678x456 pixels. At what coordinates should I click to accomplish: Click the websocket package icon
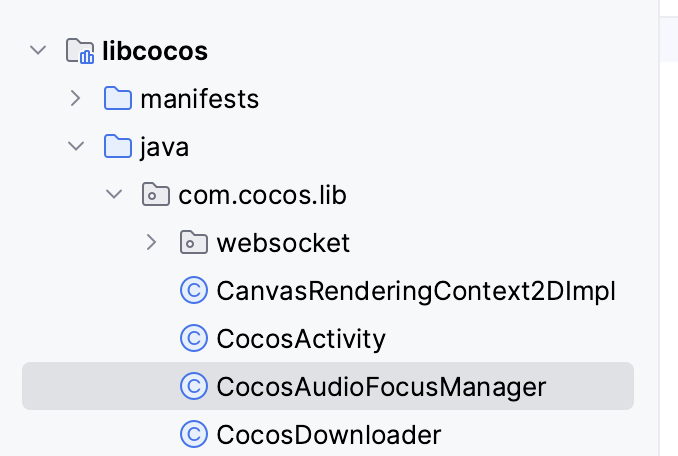click(x=193, y=243)
